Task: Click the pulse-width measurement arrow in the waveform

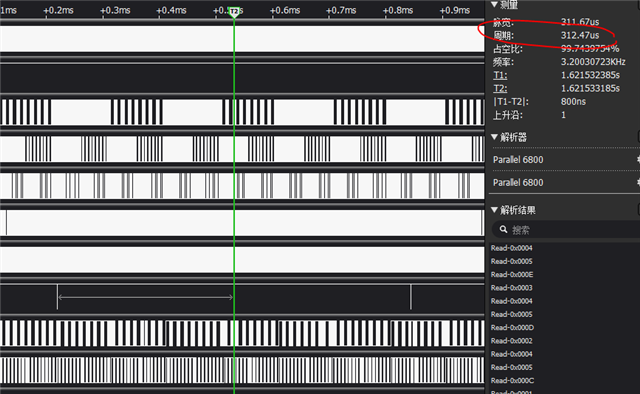Action: (145, 297)
